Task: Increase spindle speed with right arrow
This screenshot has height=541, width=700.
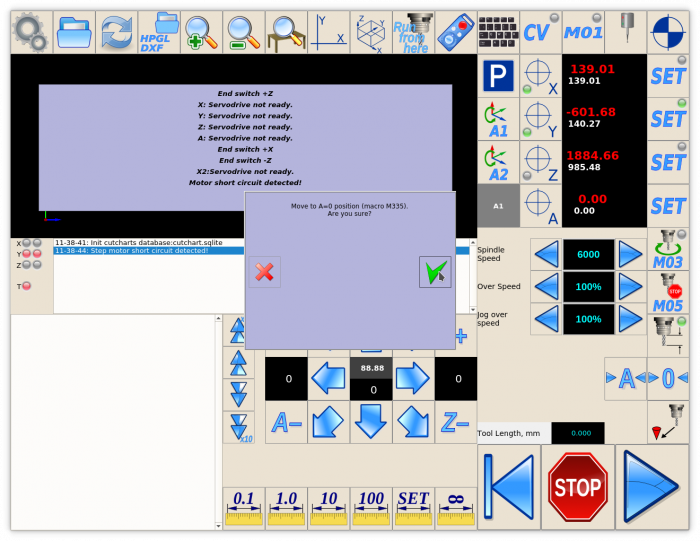Action: coord(629,255)
